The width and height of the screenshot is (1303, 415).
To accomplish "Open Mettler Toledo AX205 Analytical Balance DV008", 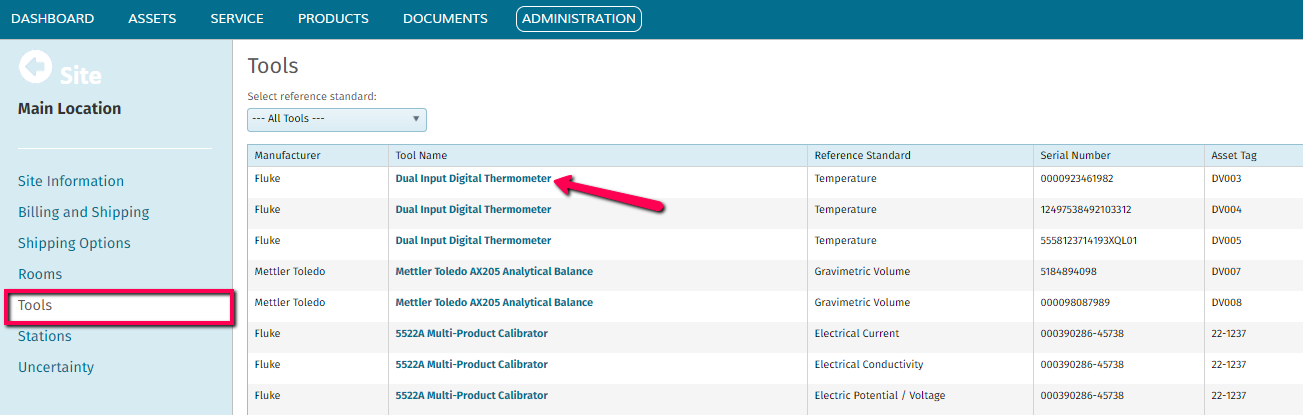I will 494,303.
